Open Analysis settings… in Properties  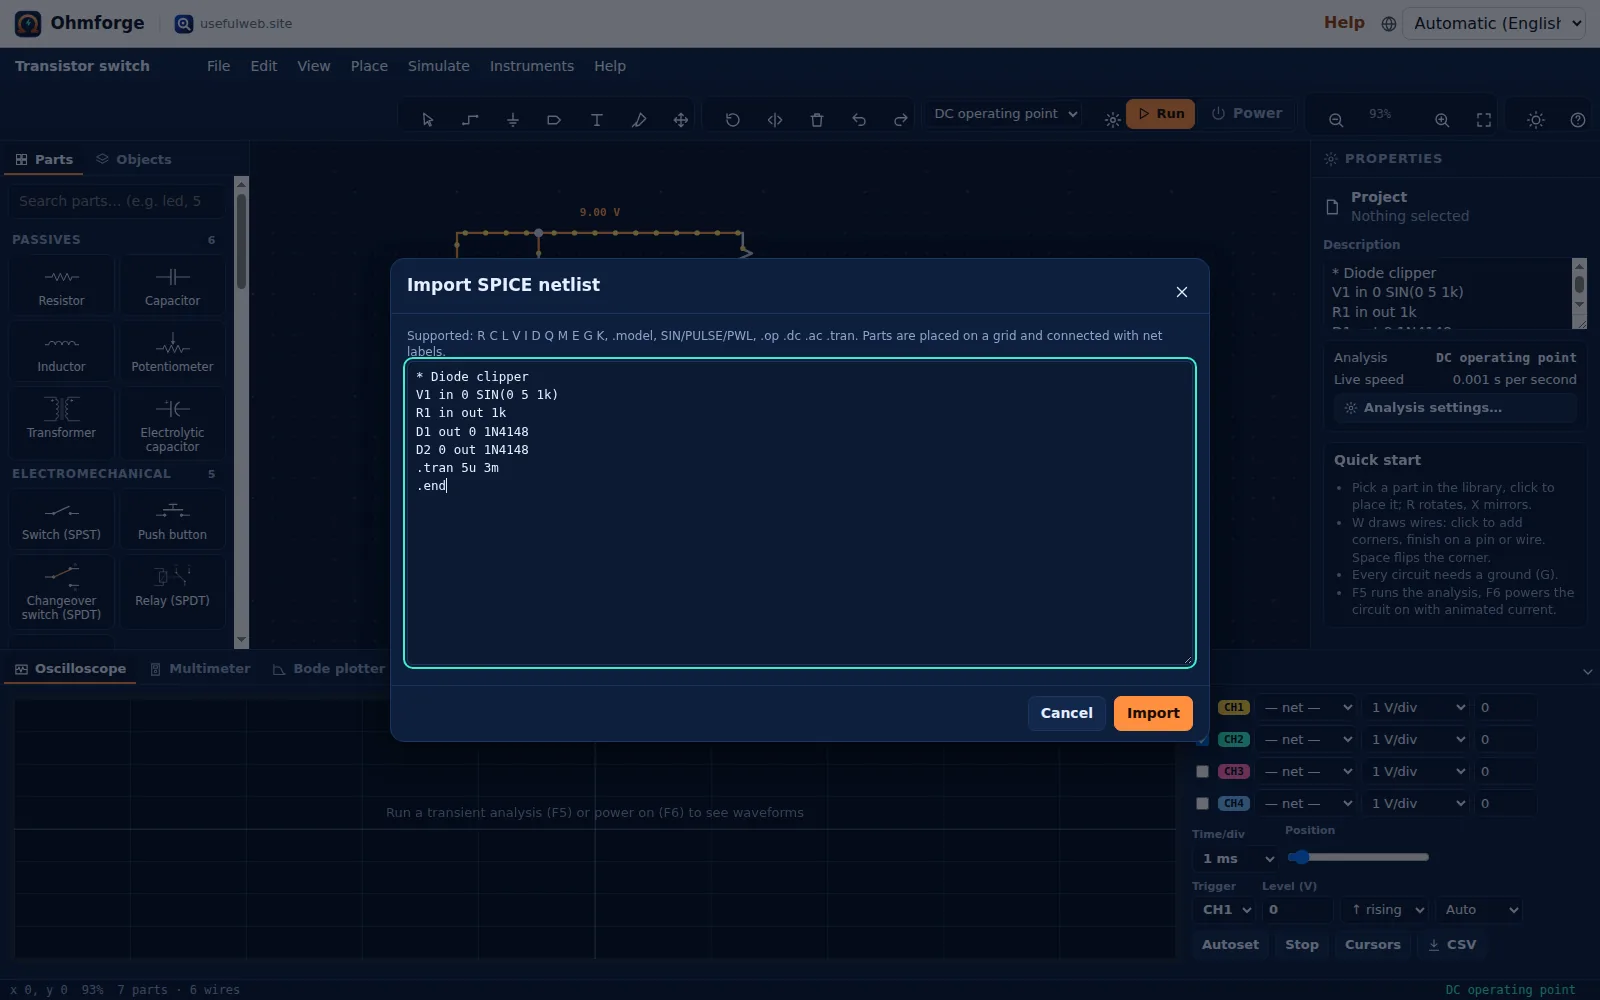point(1455,408)
